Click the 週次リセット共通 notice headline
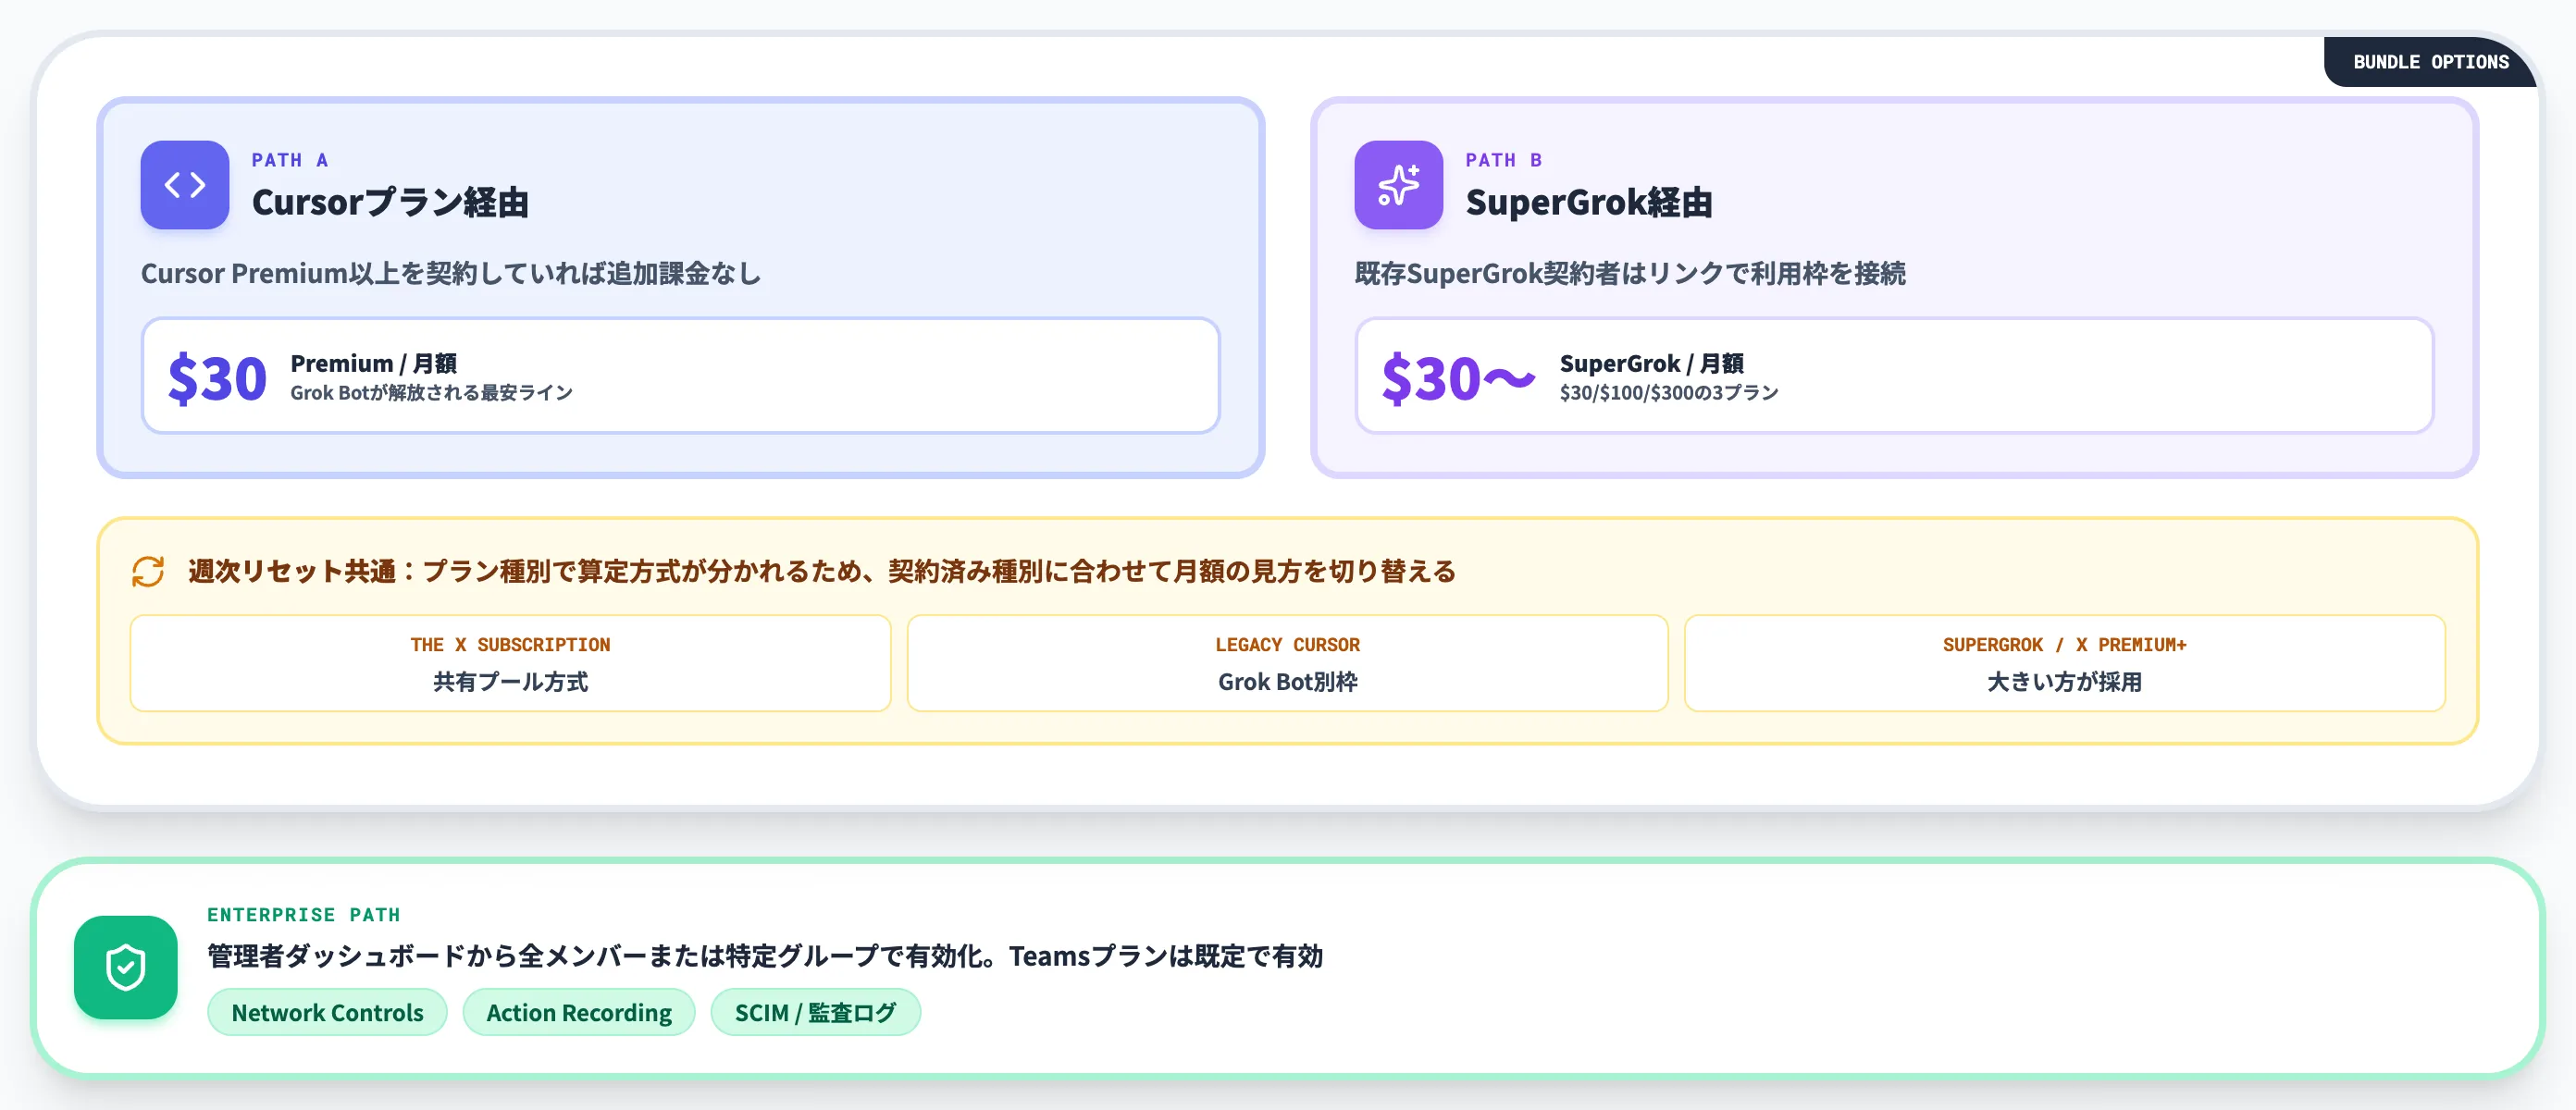The height and width of the screenshot is (1110, 2576). (821, 571)
